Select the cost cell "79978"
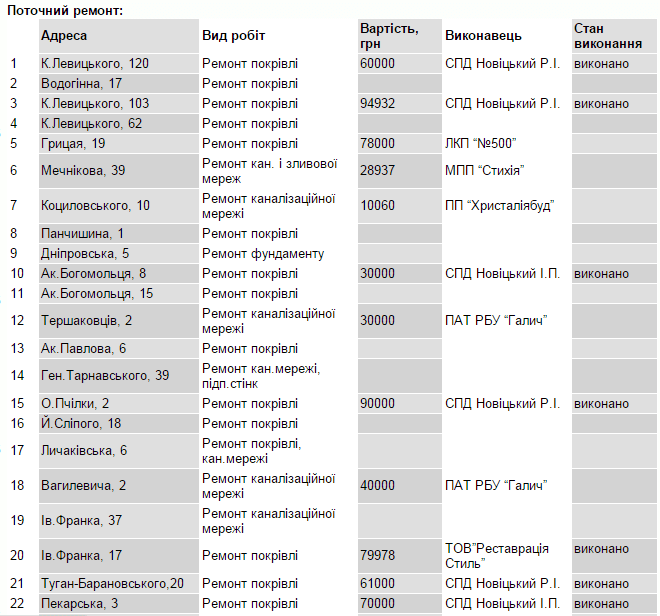660x616 pixels. point(377,556)
